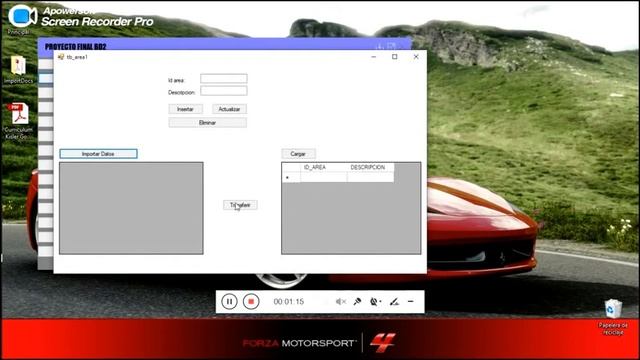Click the new-row asterisk row header
This screenshot has width=640, height=360.
[x=291, y=177]
